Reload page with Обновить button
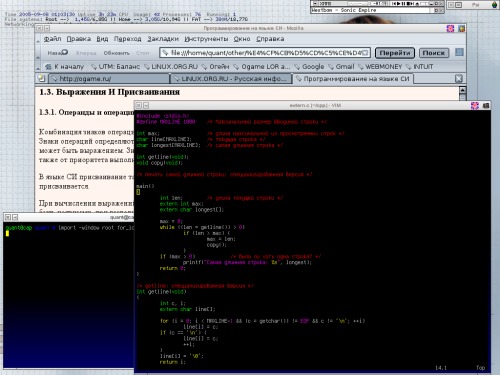The width and height of the screenshot is (500, 375). coord(116,53)
